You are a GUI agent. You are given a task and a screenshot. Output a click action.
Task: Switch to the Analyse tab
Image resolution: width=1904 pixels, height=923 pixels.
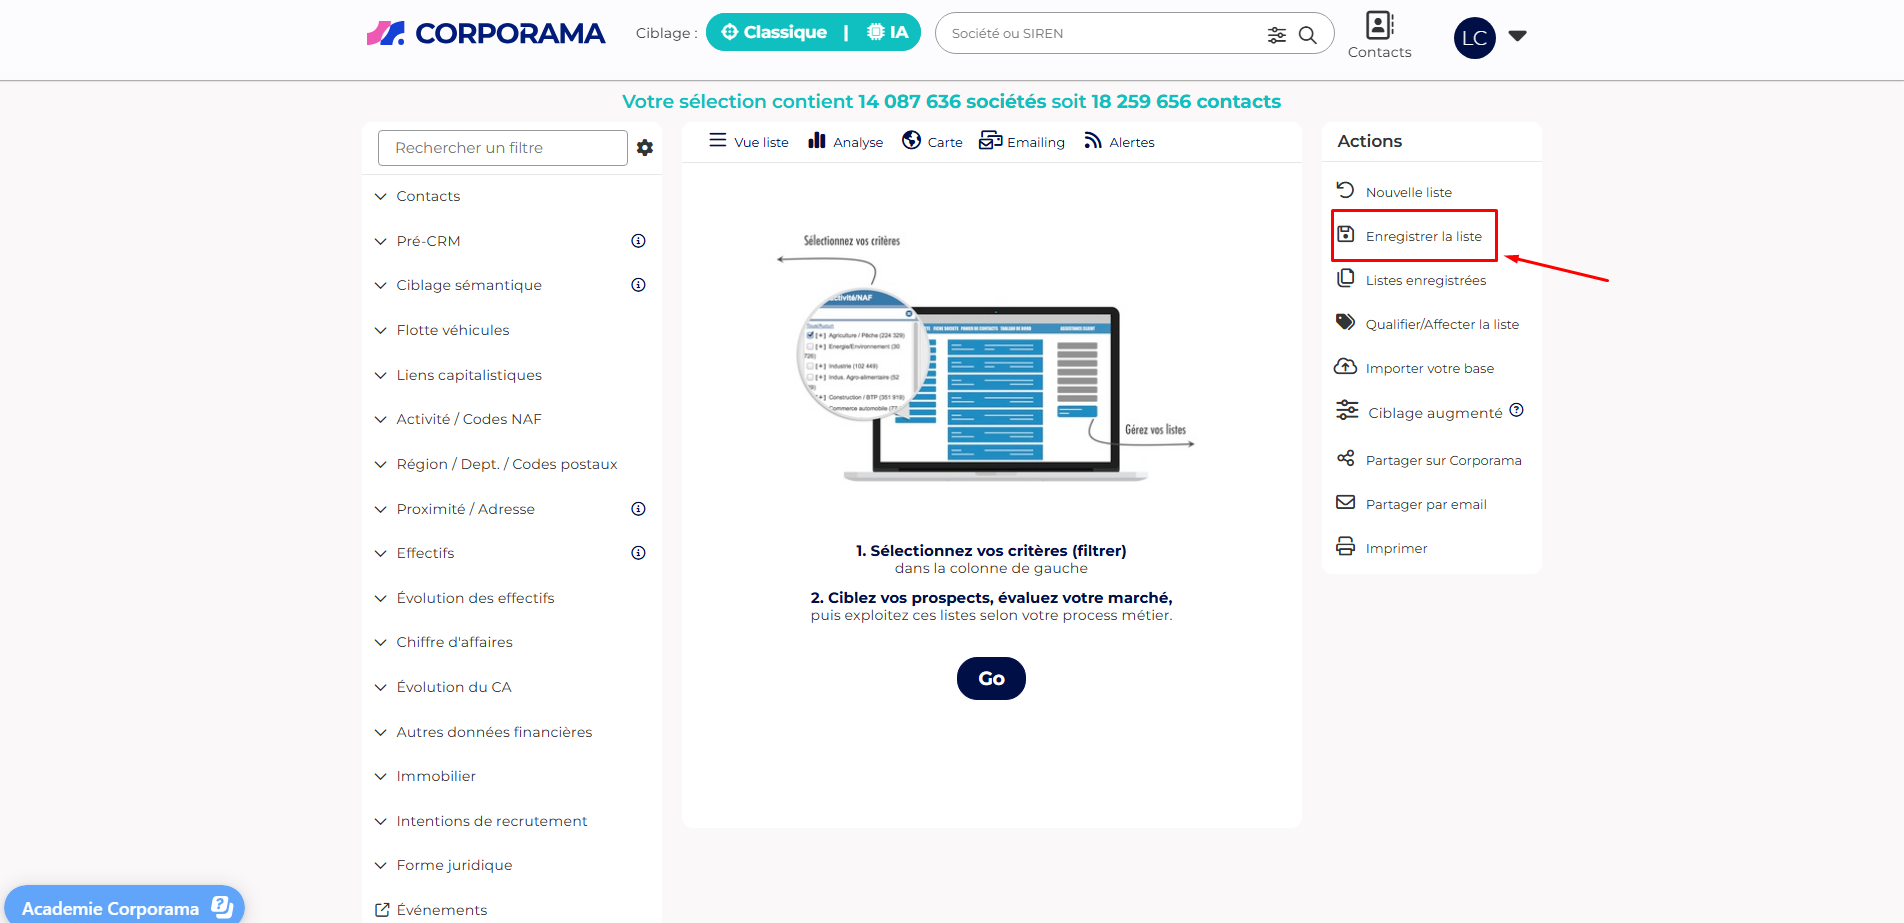pos(846,142)
